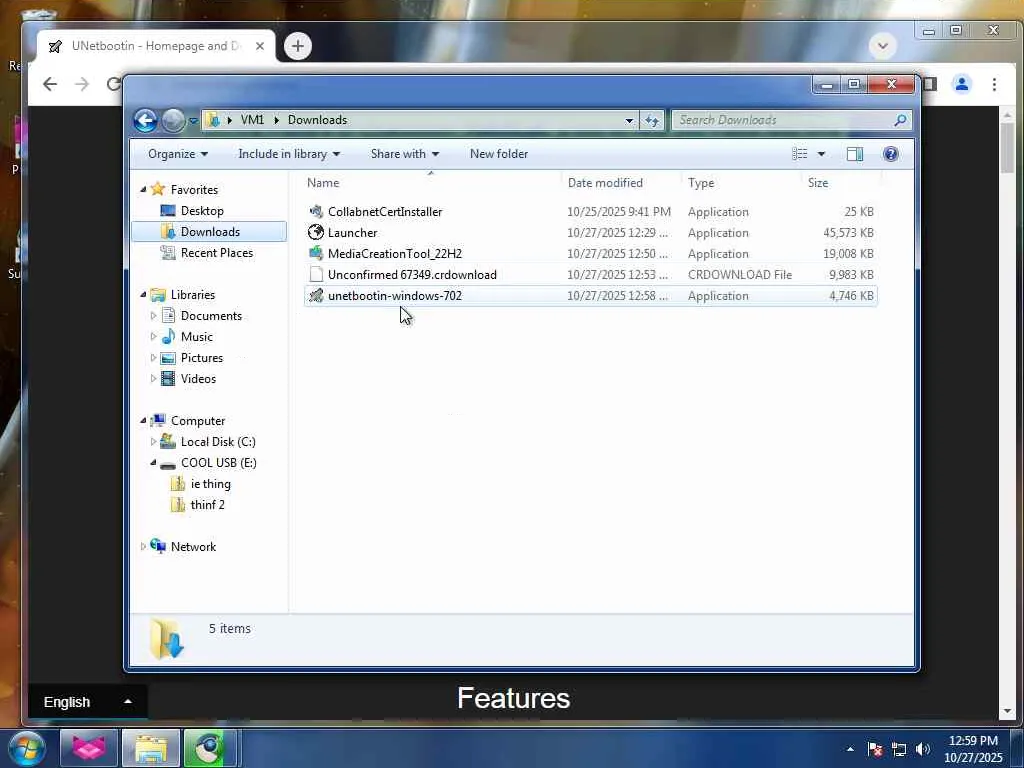
Task: Open the Organize menu
Action: click(x=178, y=154)
